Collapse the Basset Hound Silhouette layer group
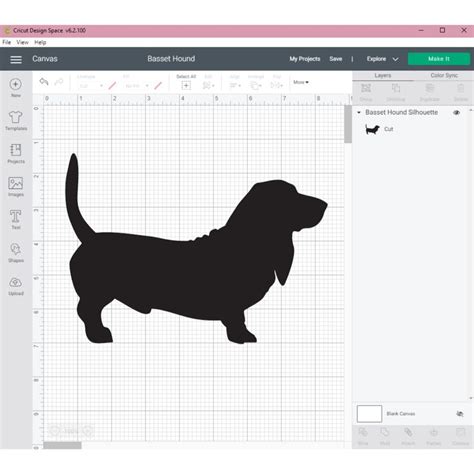 [x=359, y=113]
